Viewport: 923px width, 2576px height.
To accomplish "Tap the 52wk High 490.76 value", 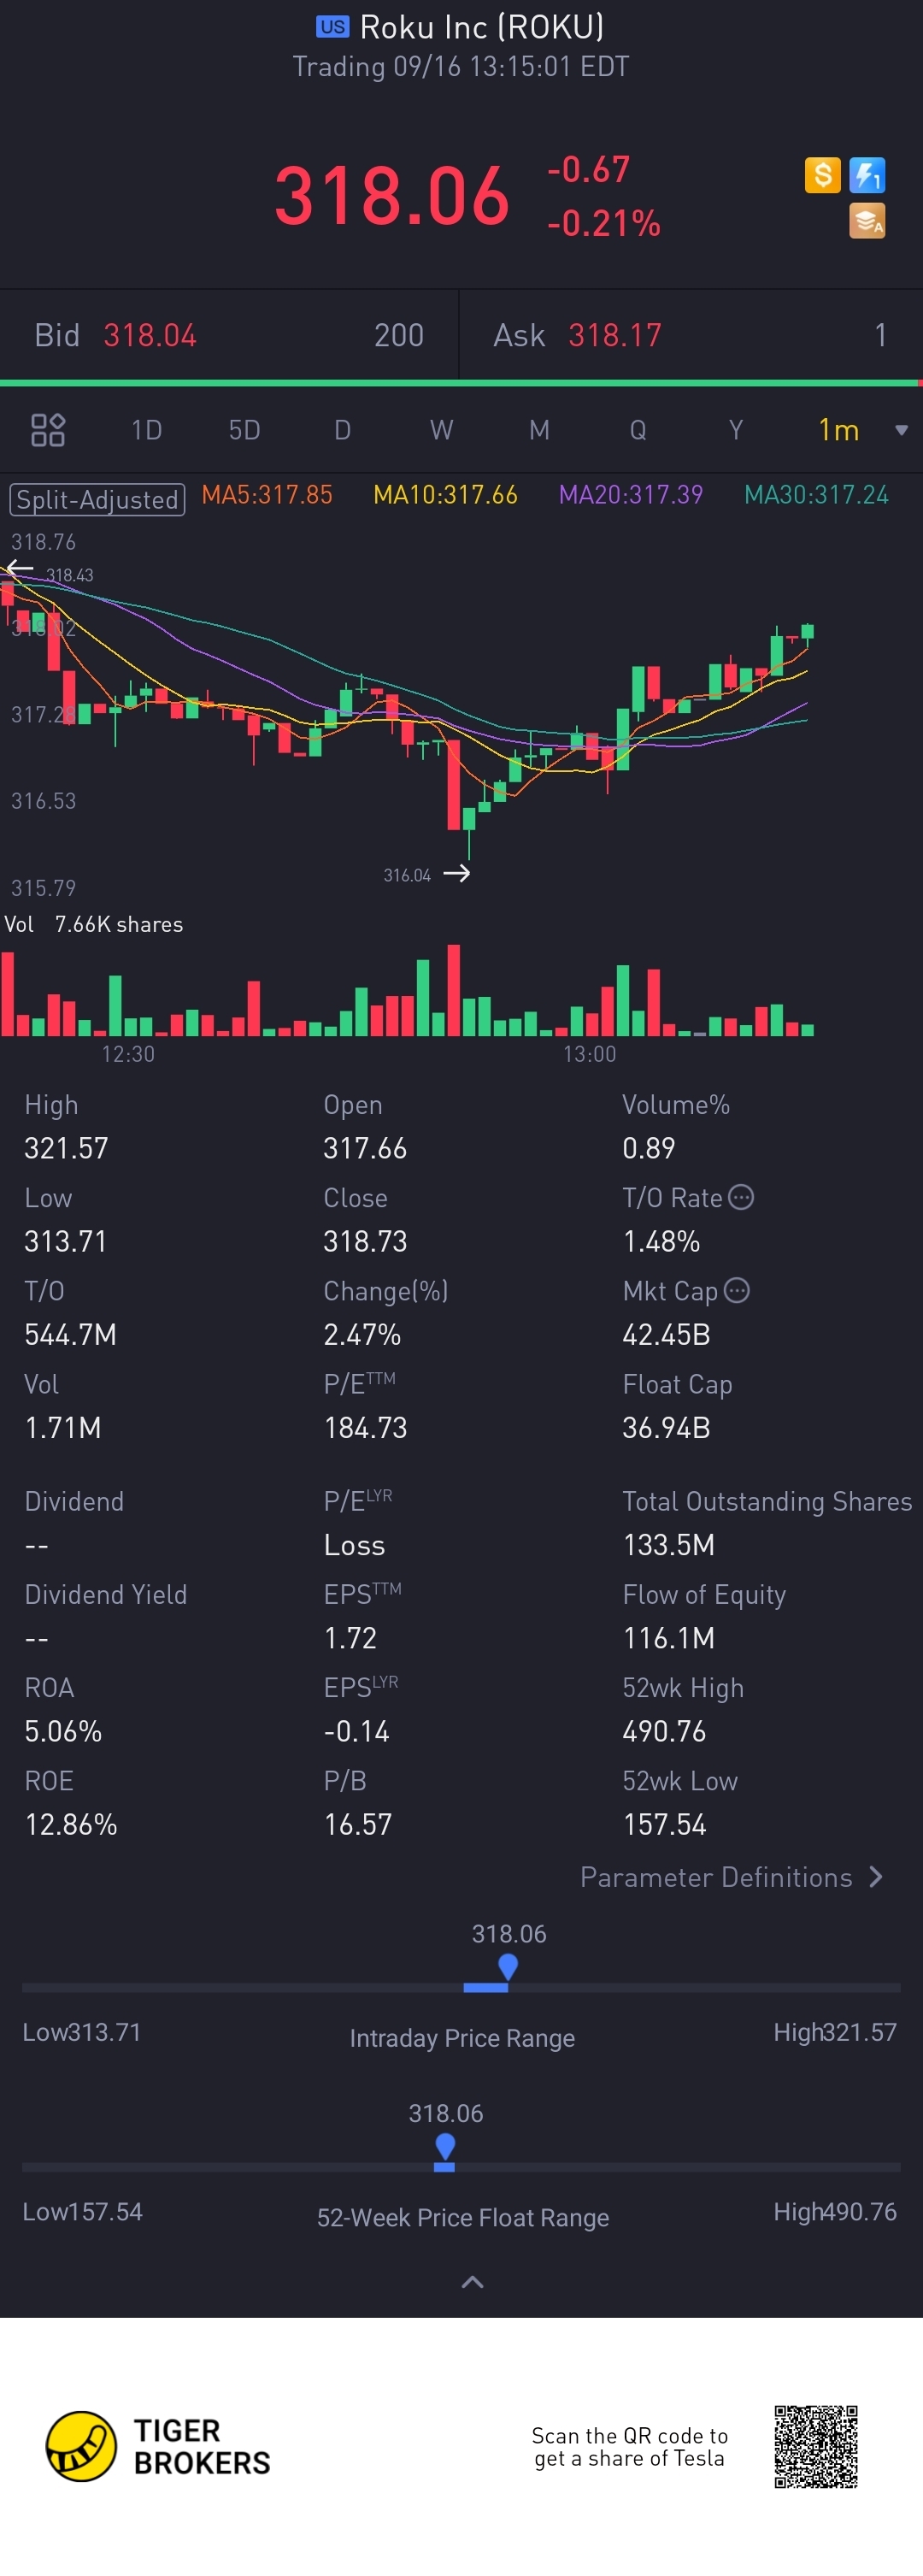I will tap(664, 1731).
